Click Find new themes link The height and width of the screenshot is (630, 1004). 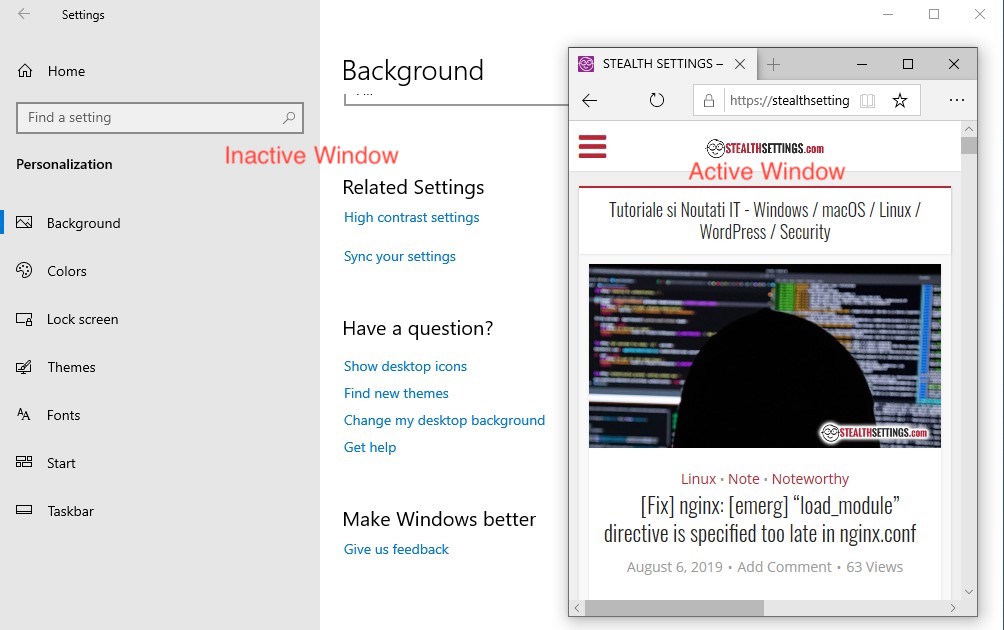point(396,393)
